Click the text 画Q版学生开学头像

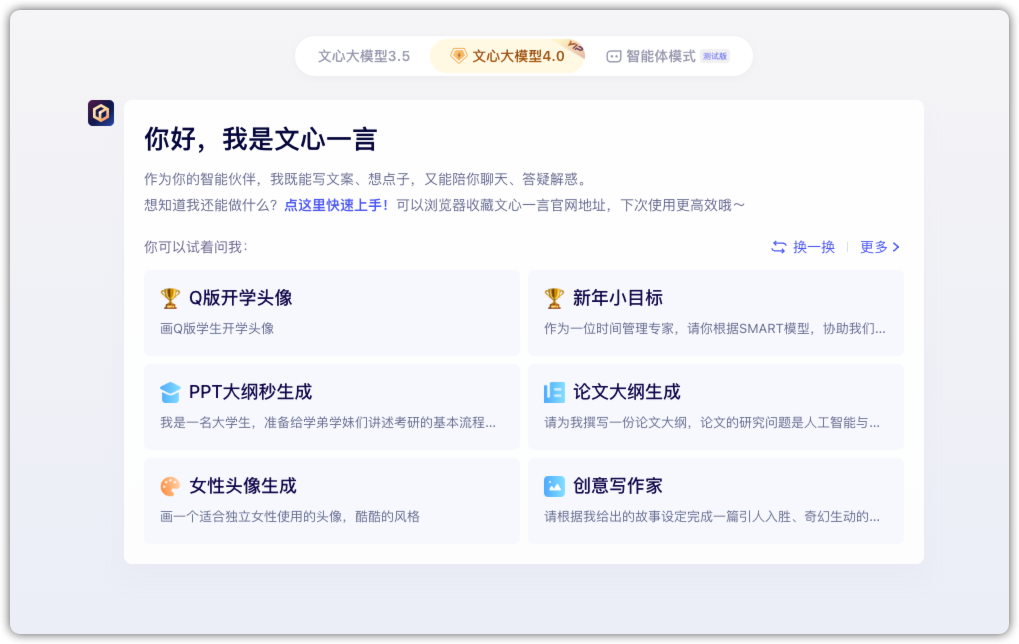coord(217,329)
